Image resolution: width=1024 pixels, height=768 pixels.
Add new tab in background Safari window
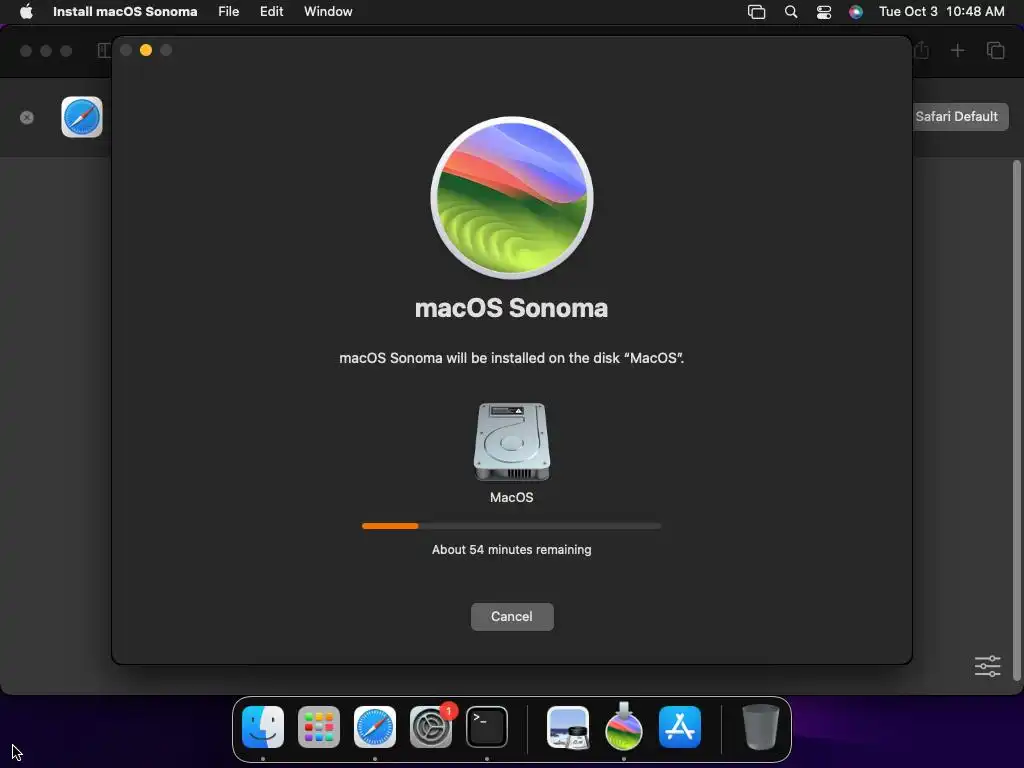click(957, 50)
